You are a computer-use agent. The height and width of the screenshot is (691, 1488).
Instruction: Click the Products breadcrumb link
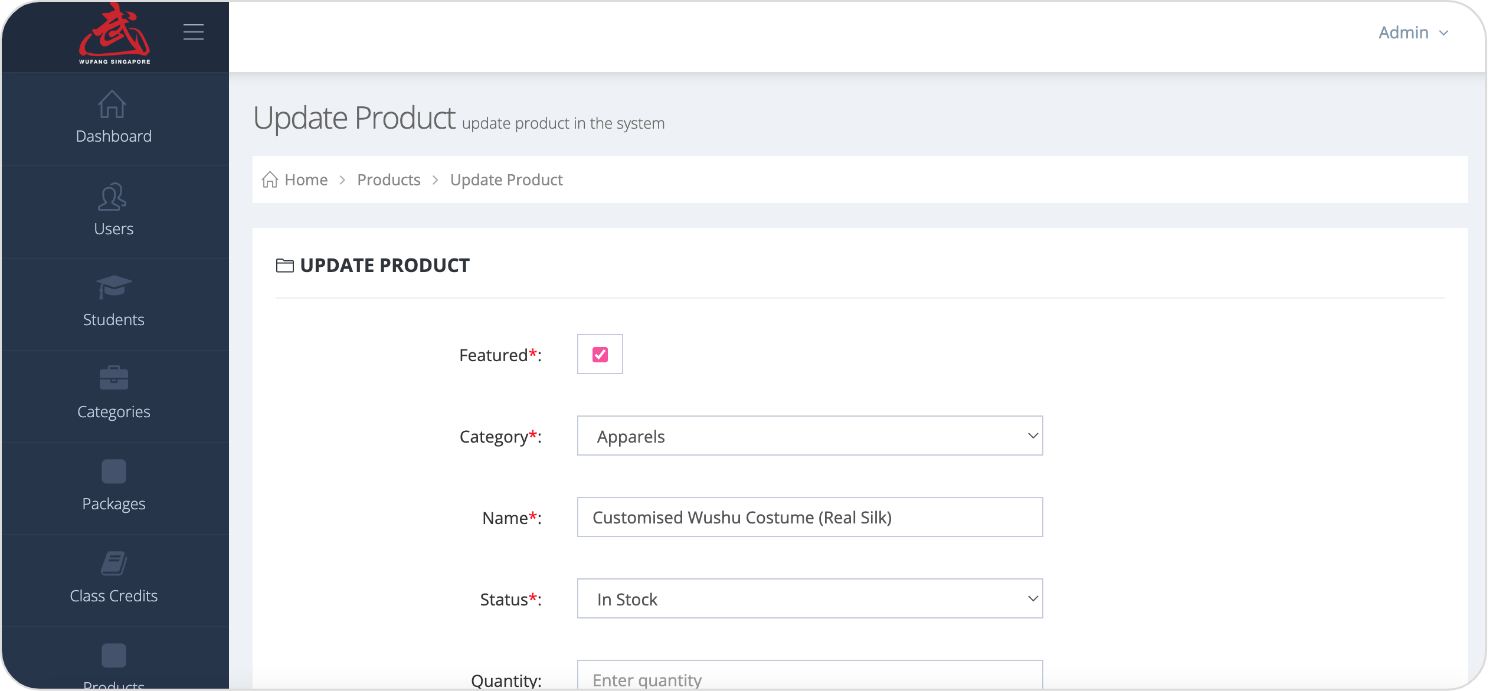coord(389,180)
